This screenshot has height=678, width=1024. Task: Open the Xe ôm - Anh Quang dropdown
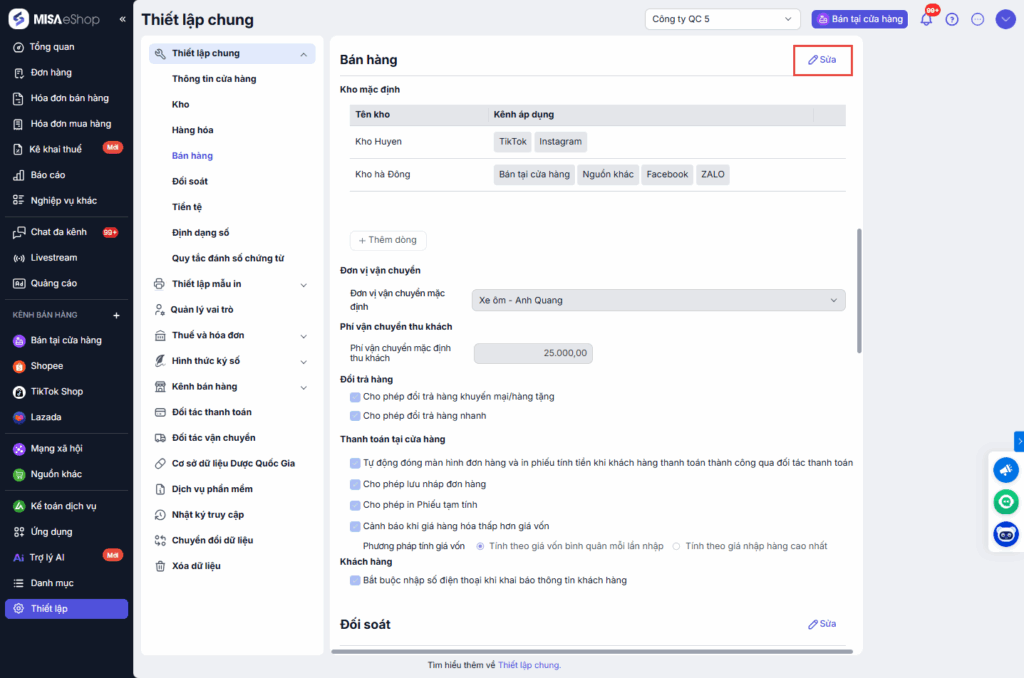[x=658, y=300]
